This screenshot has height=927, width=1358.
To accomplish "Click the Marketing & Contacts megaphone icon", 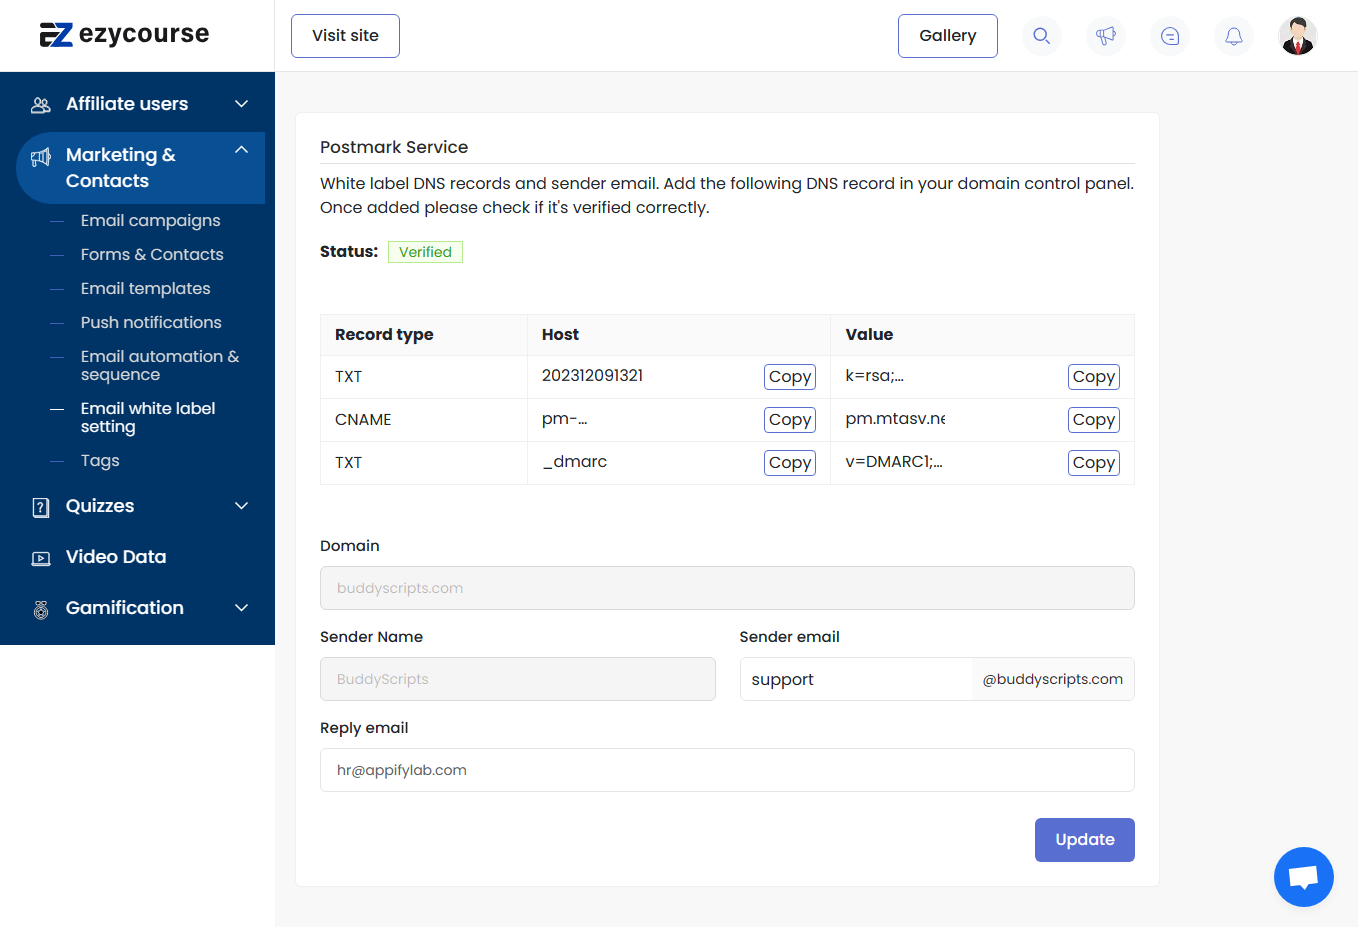I will pos(41,157).
